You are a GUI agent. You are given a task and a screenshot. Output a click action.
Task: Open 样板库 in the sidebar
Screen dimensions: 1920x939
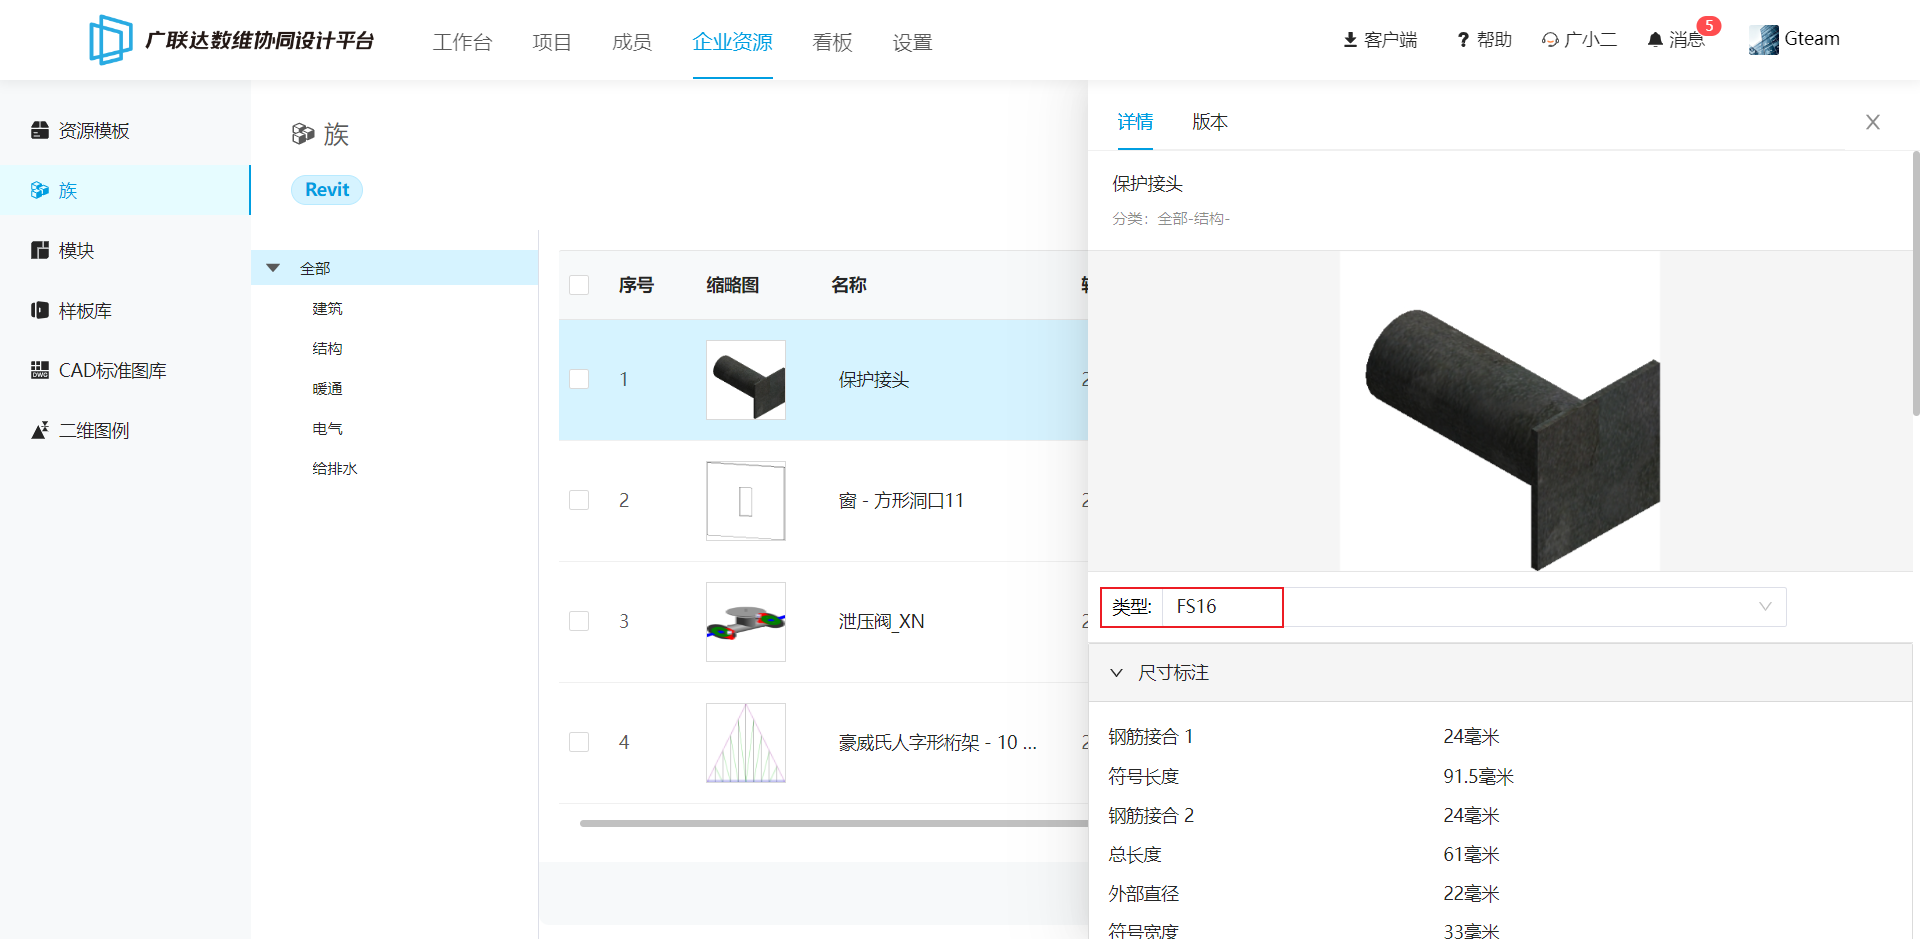[85, 311]
